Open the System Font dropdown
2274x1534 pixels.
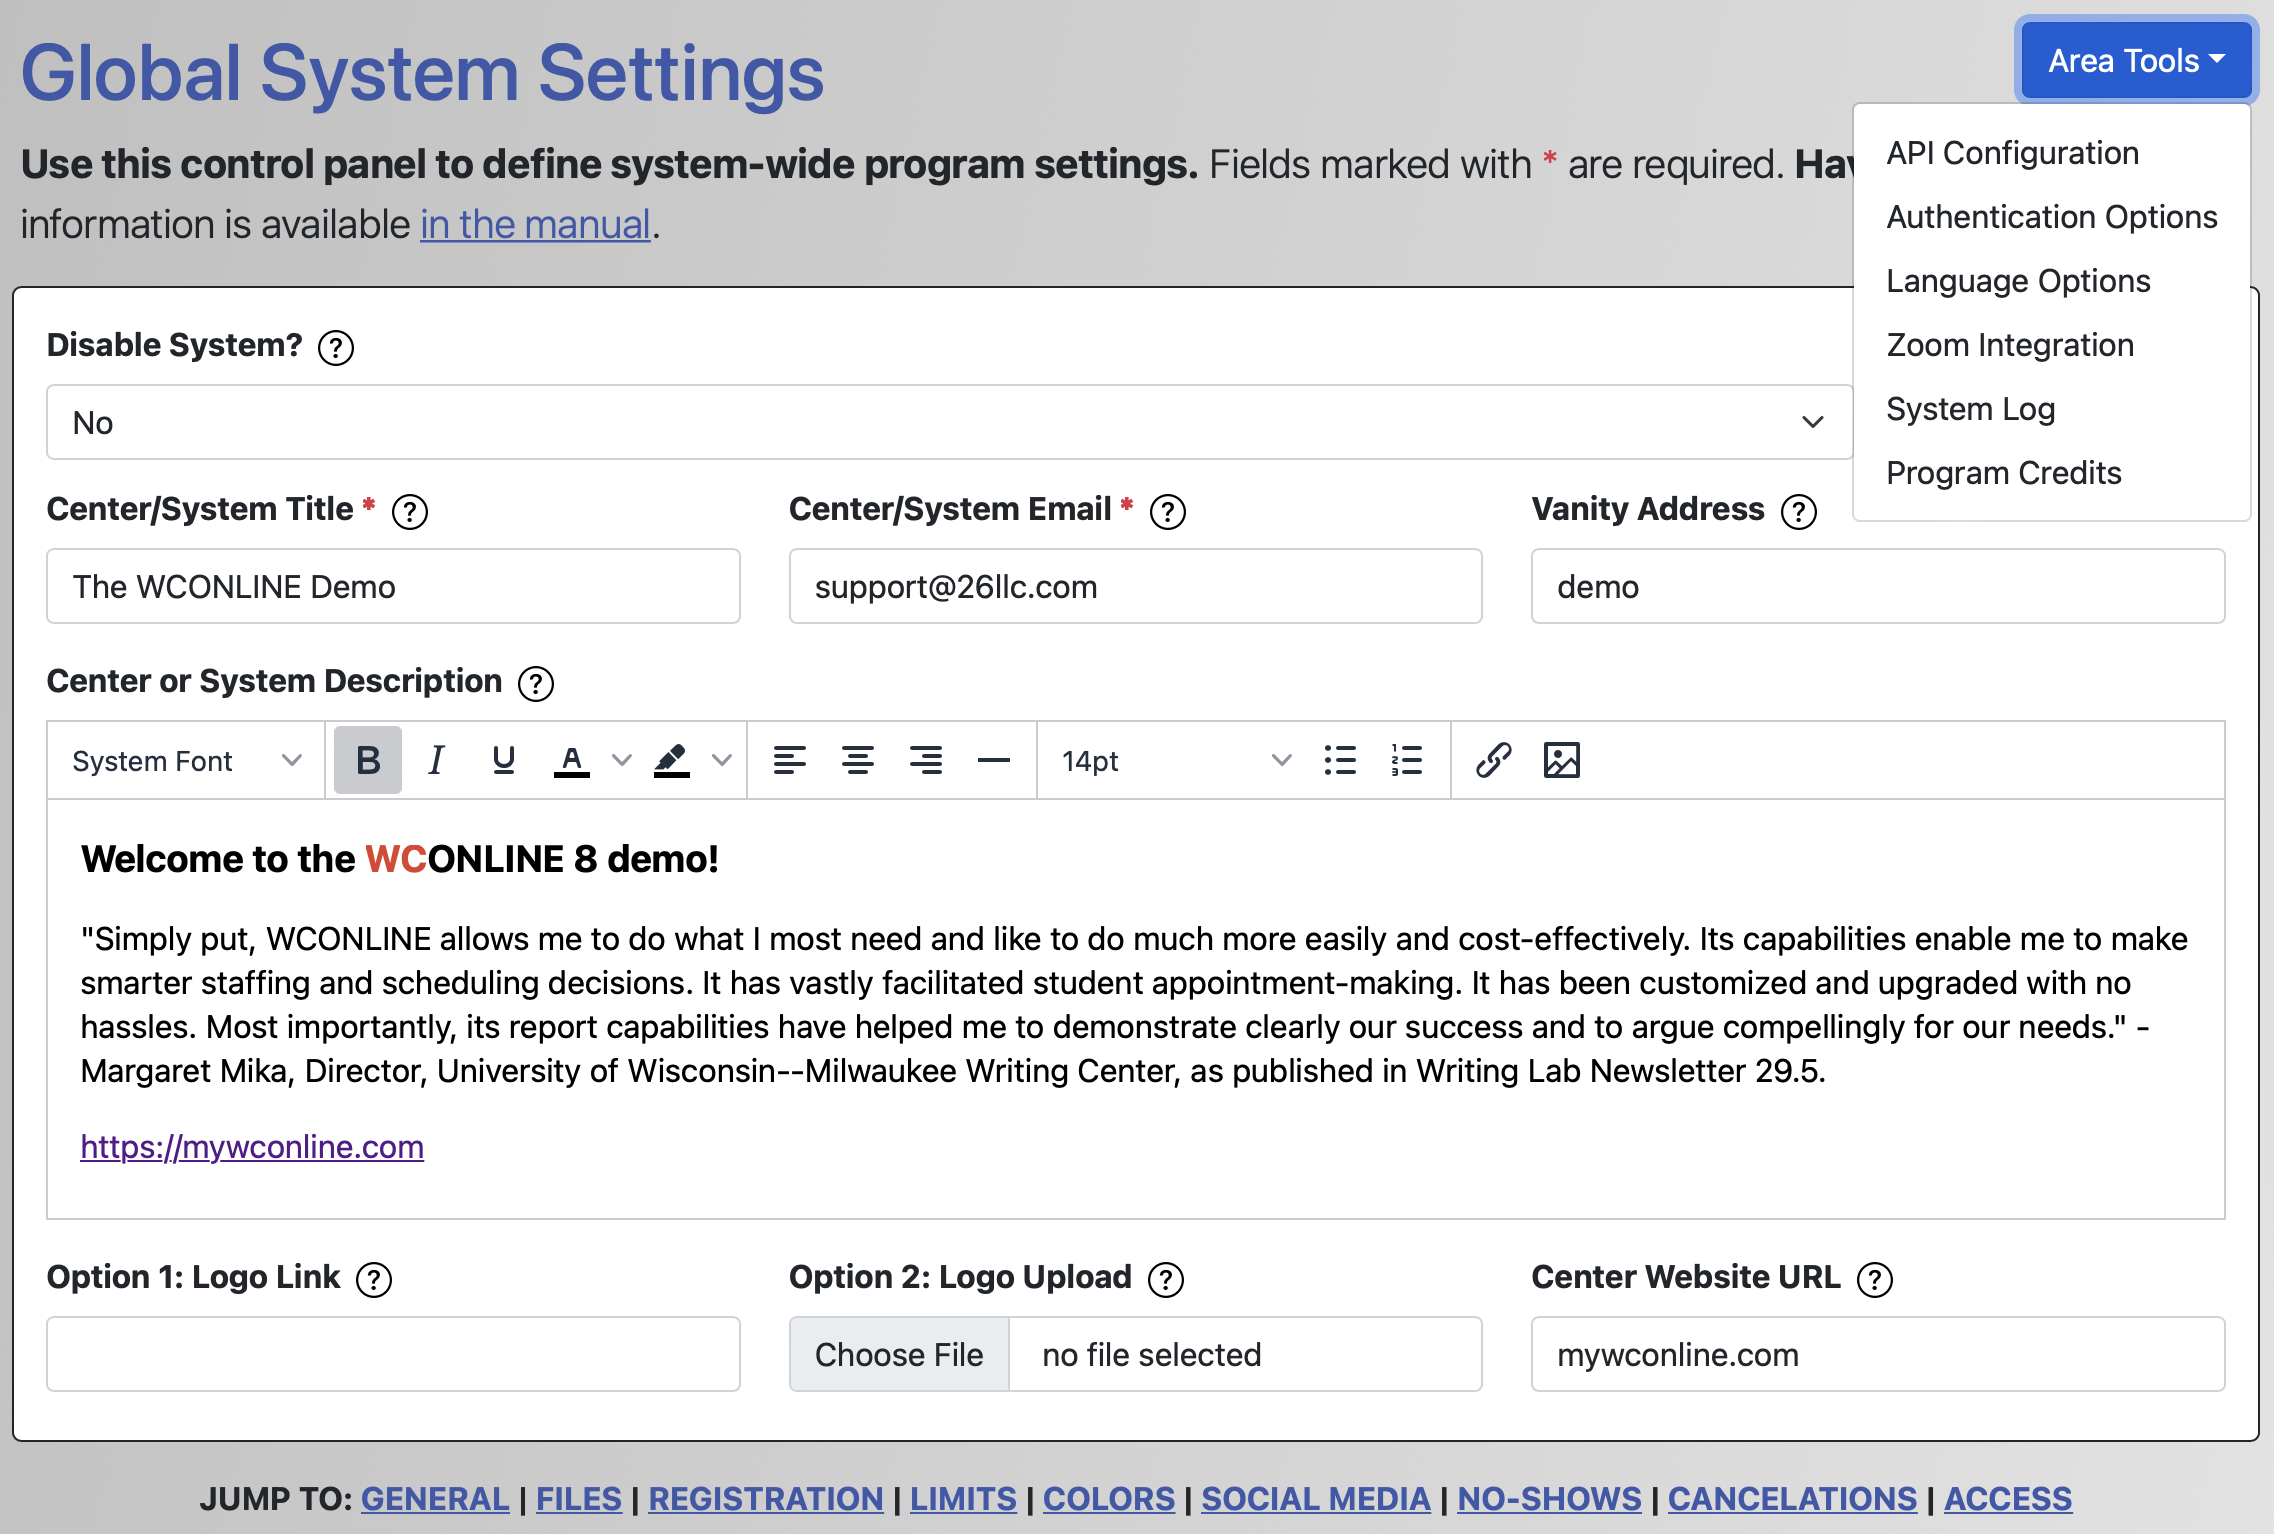click(184, 760)
